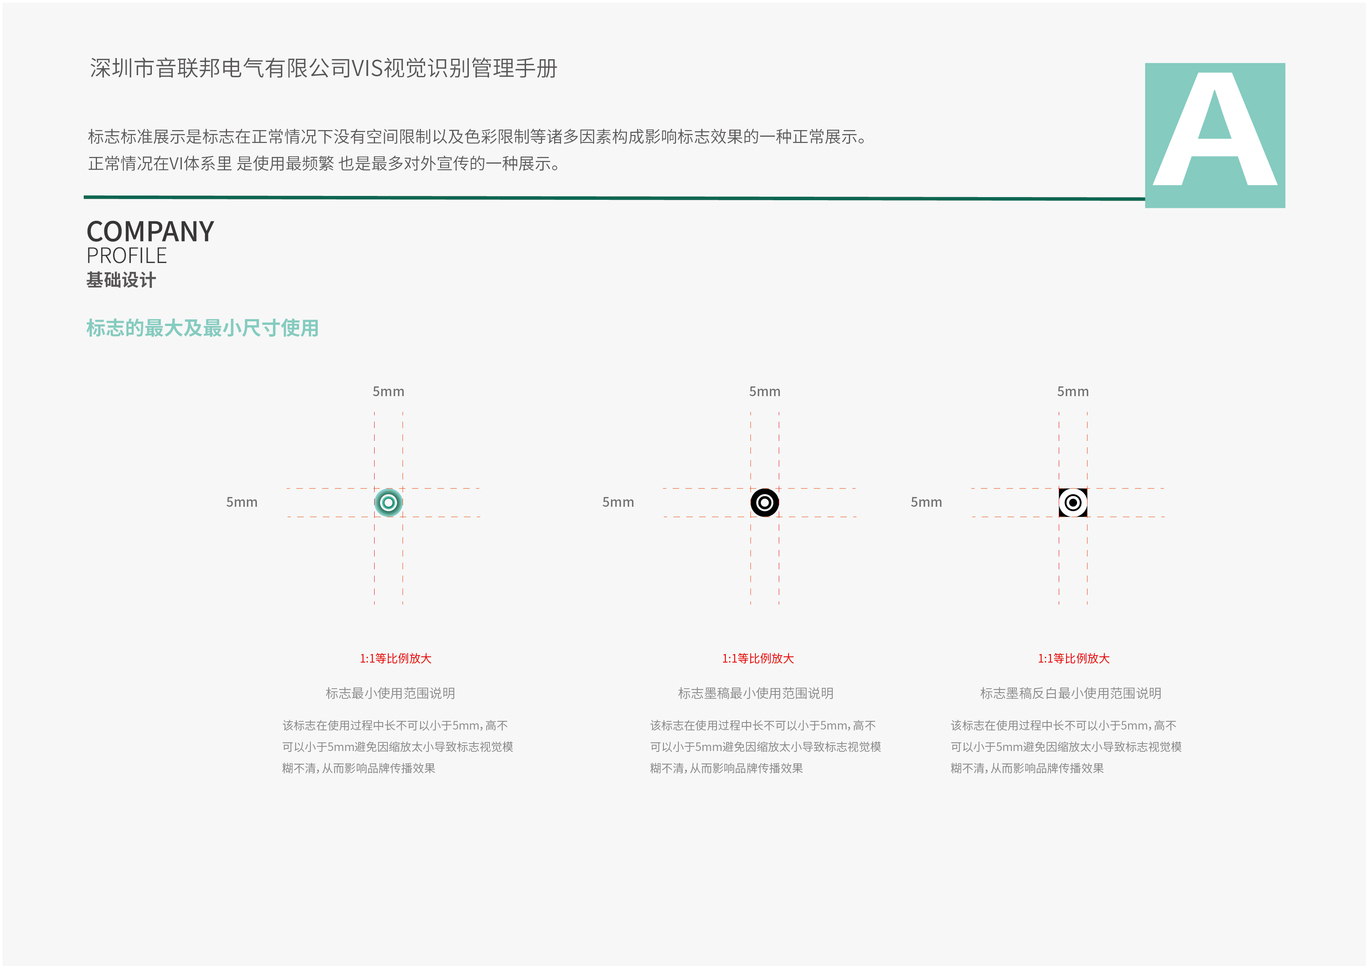
Task: Click red '1:1等比例放大' under the black logo
Action: pos(758,658)
